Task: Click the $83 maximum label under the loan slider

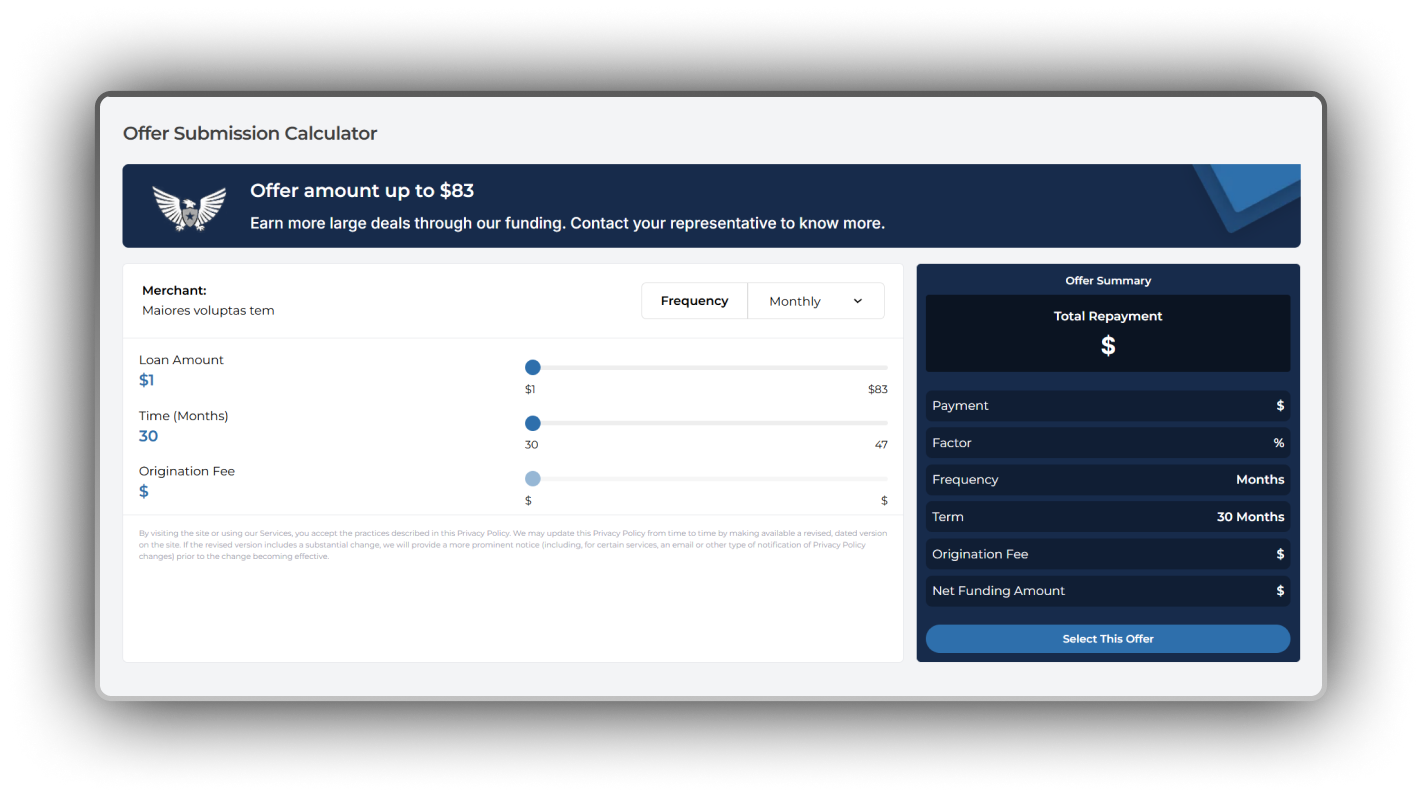Action: tap(877, 389)
